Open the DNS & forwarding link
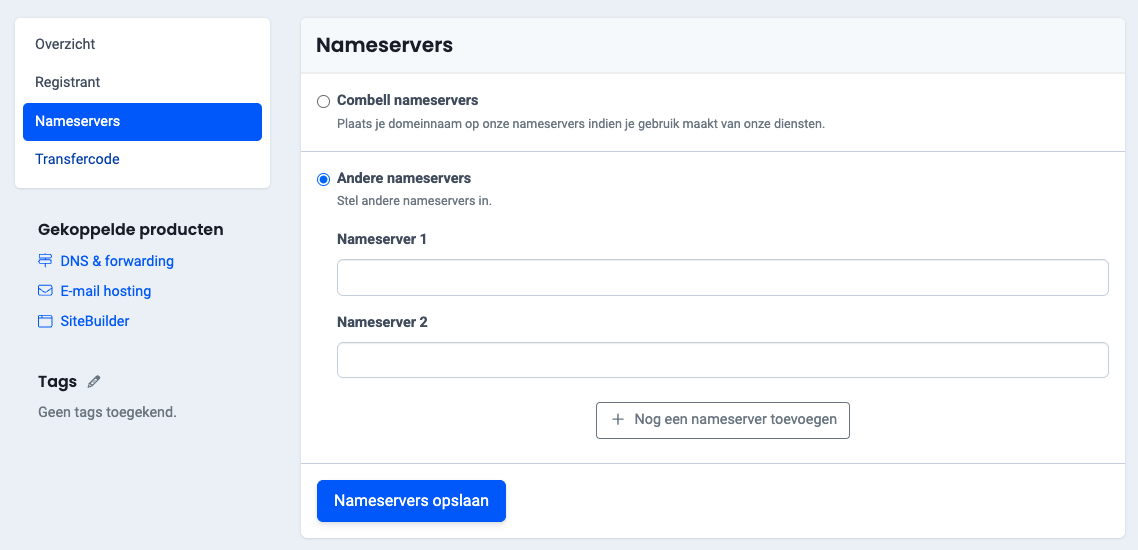This screenshot has height=550, width=1138. tap(116, 261)
